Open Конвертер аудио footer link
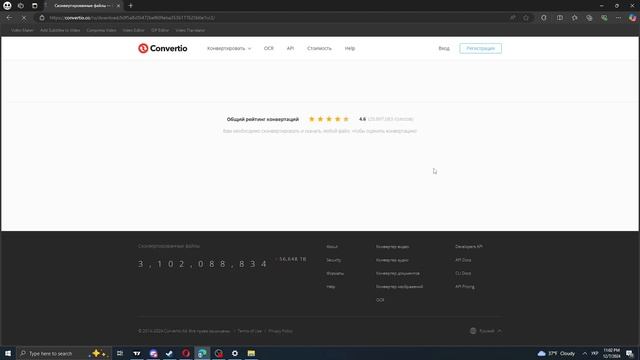Image resolution: width=640 pixels, height=360 pixels. (392, 260)
